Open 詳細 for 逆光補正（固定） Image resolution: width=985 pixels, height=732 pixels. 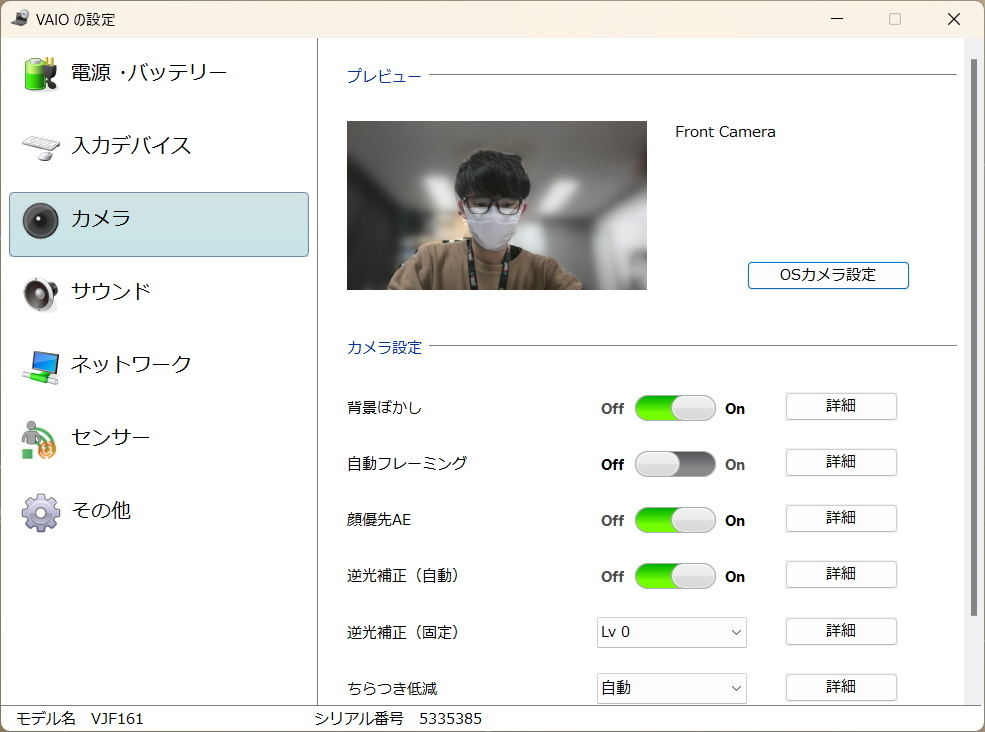[841, 631]
